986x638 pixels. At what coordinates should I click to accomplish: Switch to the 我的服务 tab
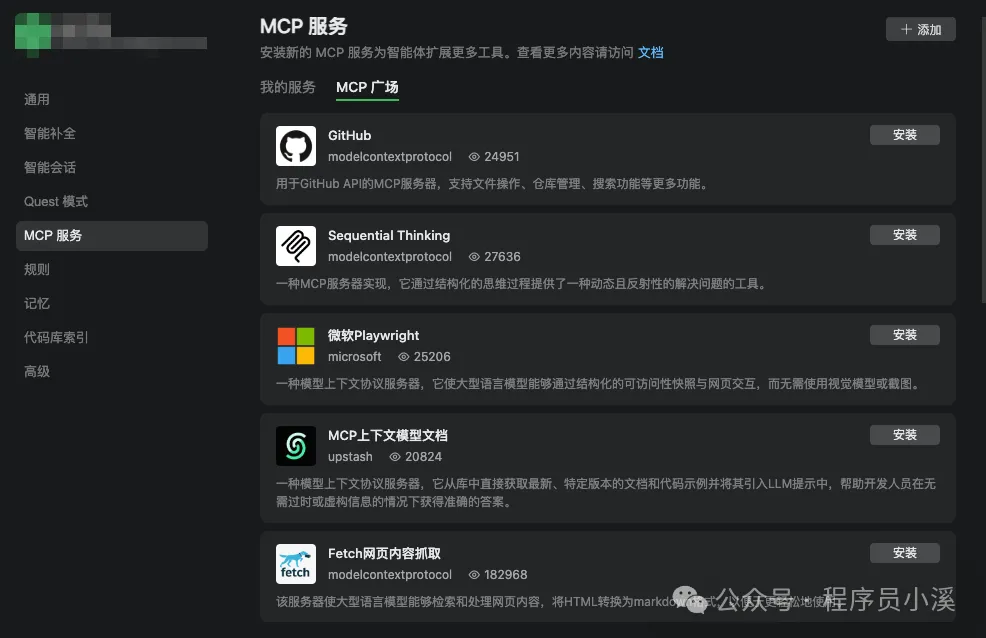click(x=288, y=87)
